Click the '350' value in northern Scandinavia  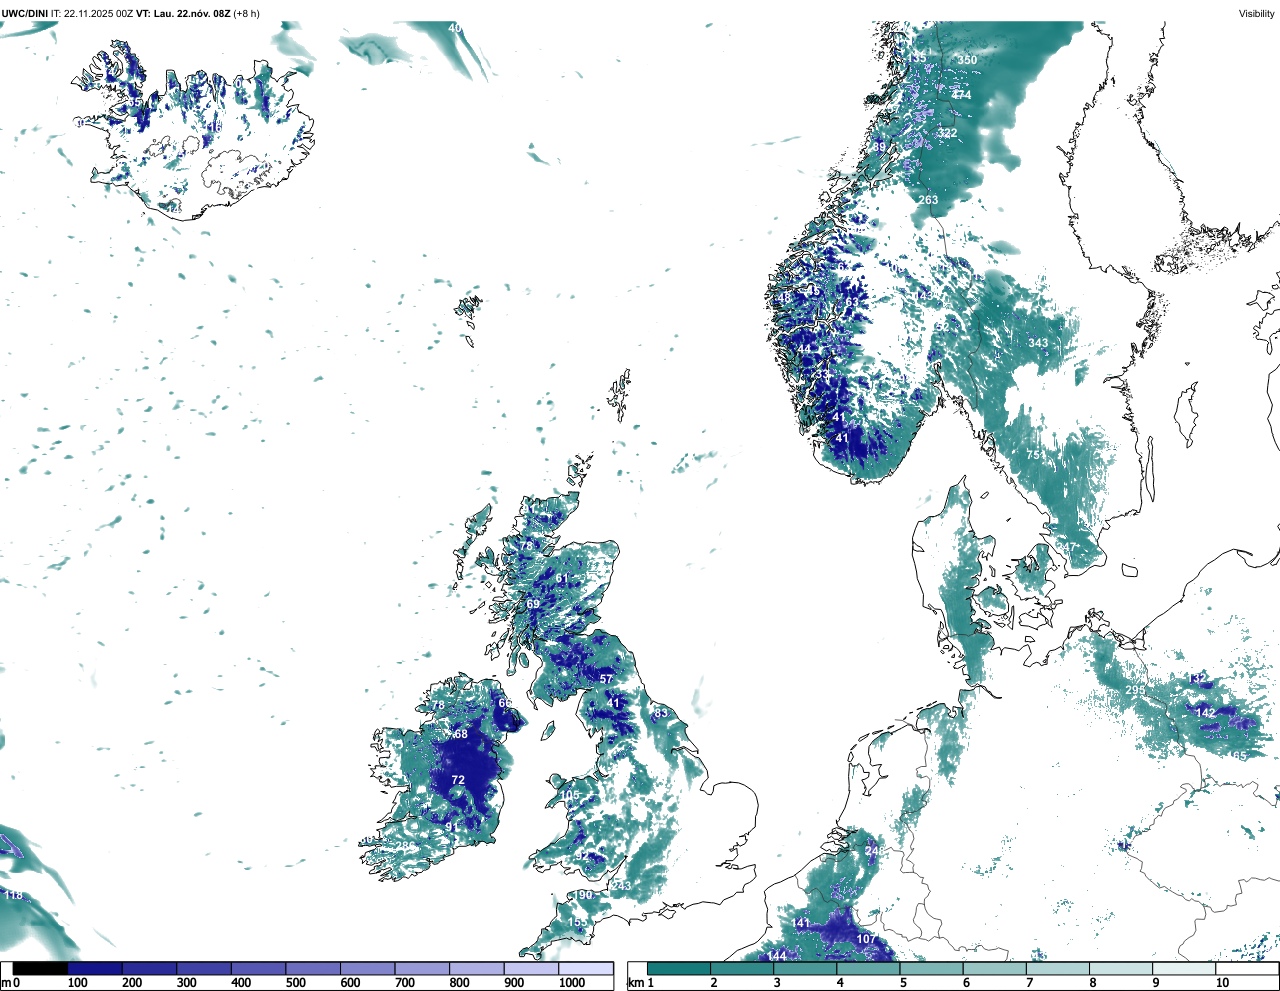click(967, 60)
